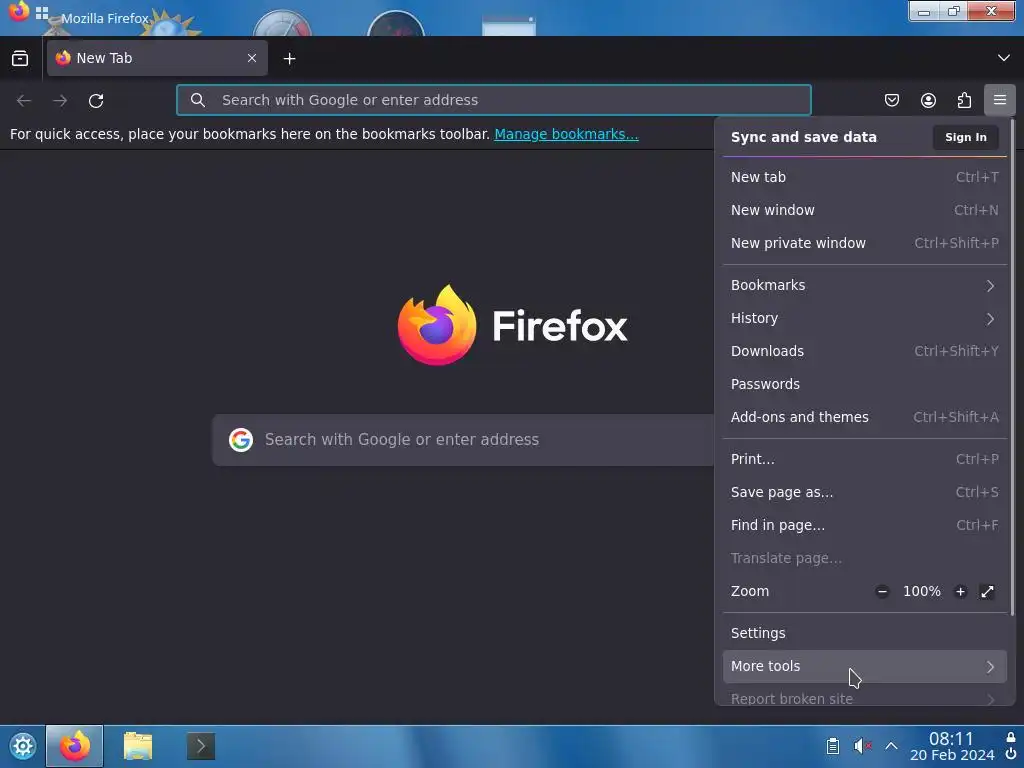Increase zoom with plus button
This screenshot has height=768, width=1024.
960,592
